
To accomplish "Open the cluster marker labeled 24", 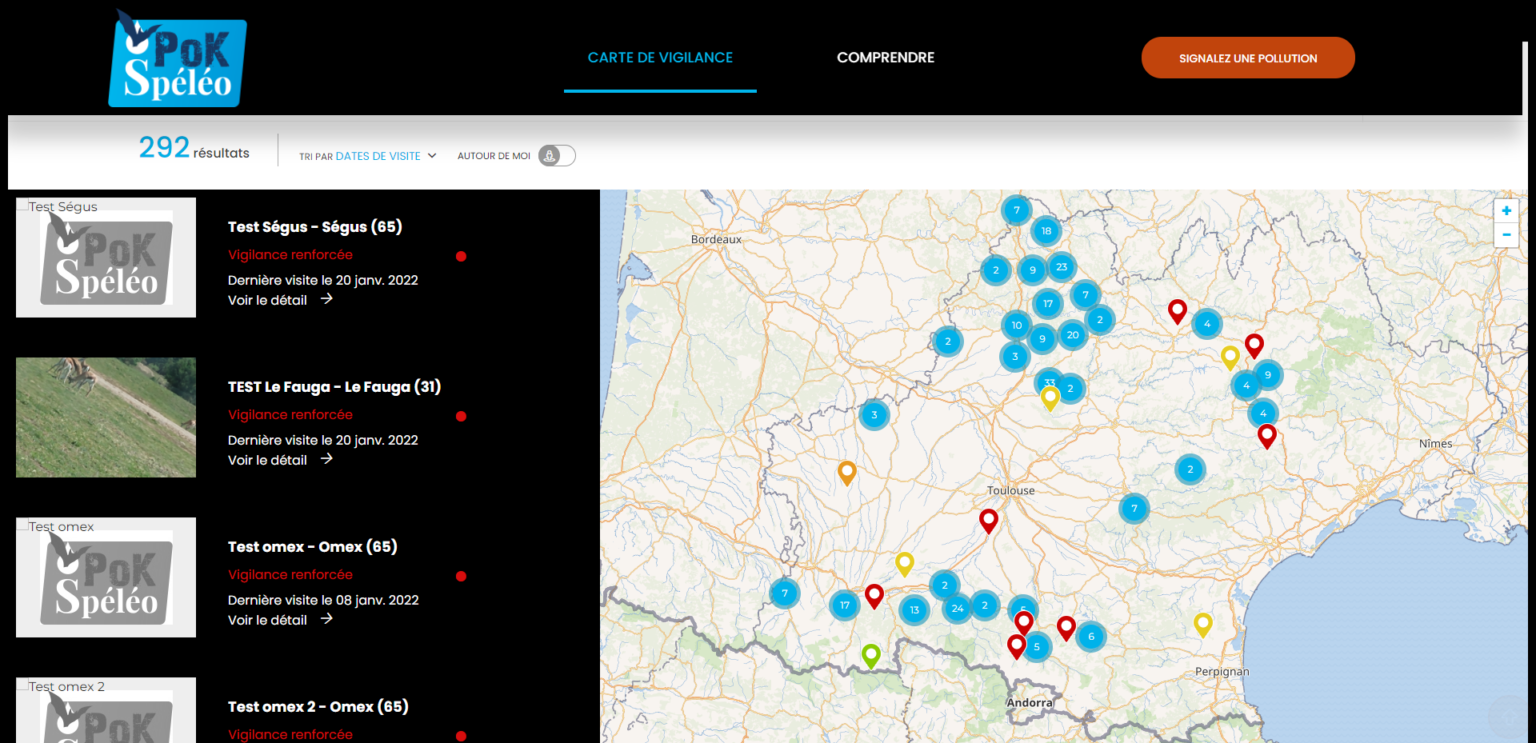I will 957,608.
